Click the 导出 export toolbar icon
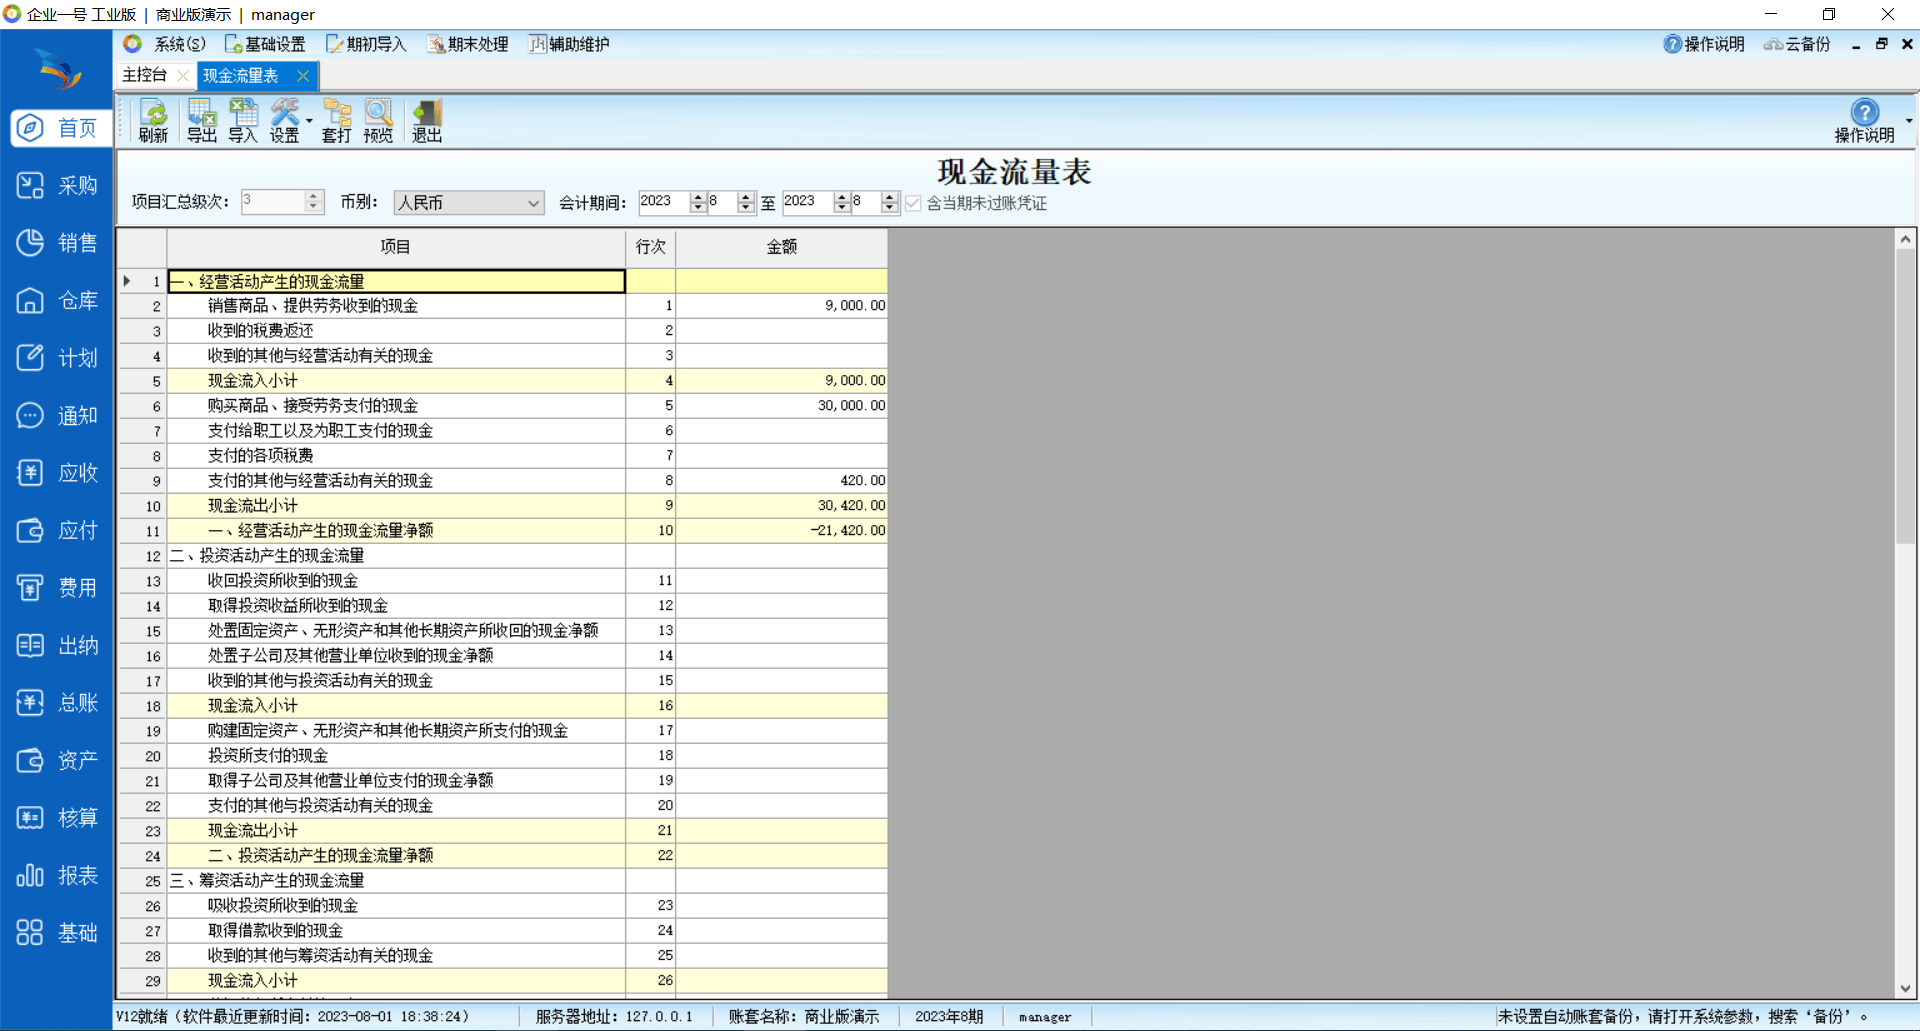Screen dimensions: 1920x1031 [x=202, y=121]
